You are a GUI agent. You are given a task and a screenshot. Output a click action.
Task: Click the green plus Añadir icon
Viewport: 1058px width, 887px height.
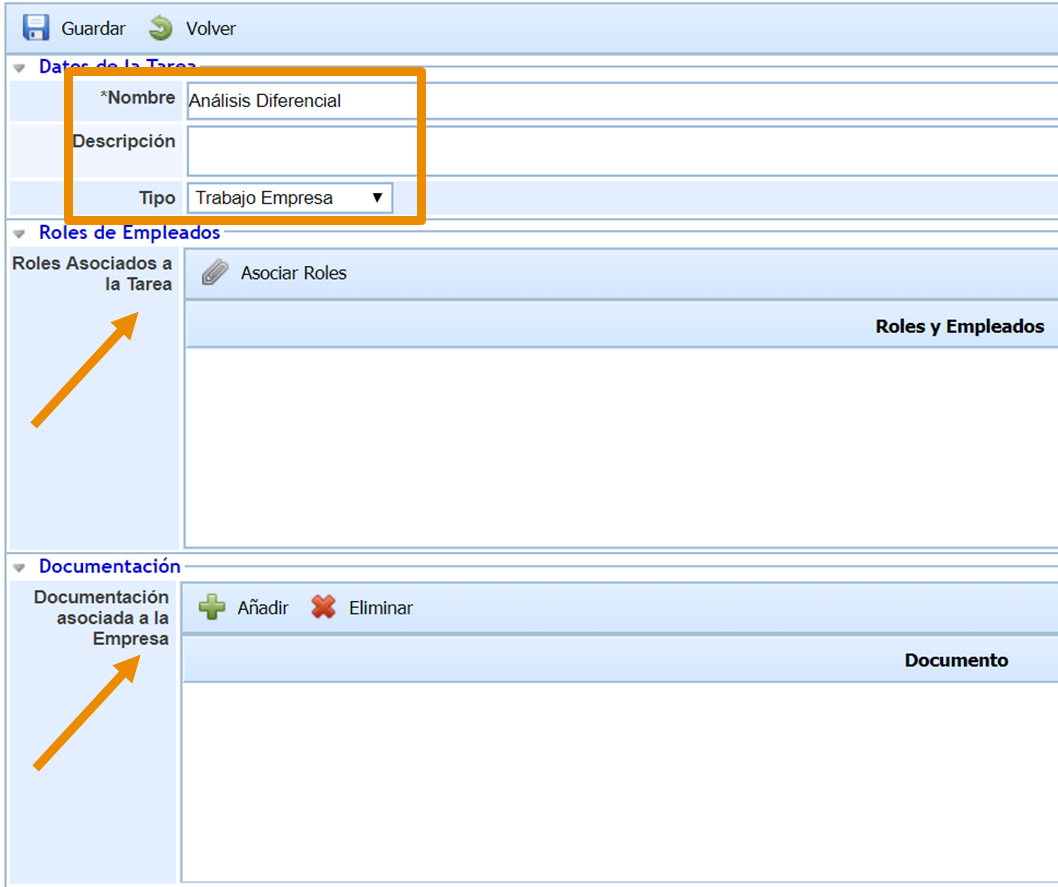212,607
